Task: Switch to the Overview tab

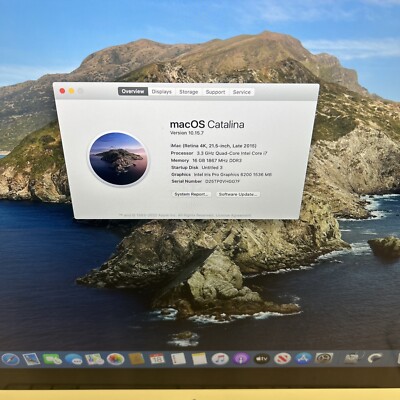Action: click(133, 91)
